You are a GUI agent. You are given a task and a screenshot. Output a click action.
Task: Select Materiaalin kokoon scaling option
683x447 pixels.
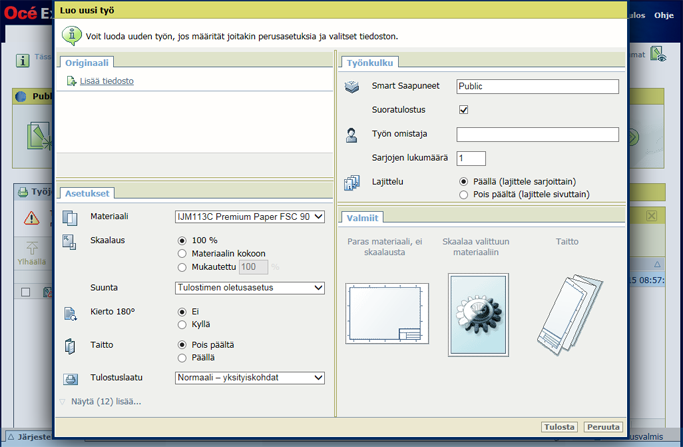pyautogui.click(x=182, y=254)
